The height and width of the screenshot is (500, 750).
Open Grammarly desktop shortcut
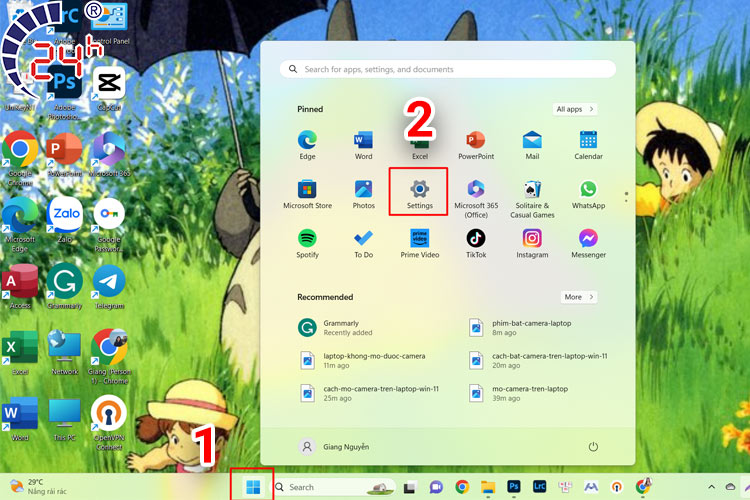pyautogui.click(x=65, y=287)
